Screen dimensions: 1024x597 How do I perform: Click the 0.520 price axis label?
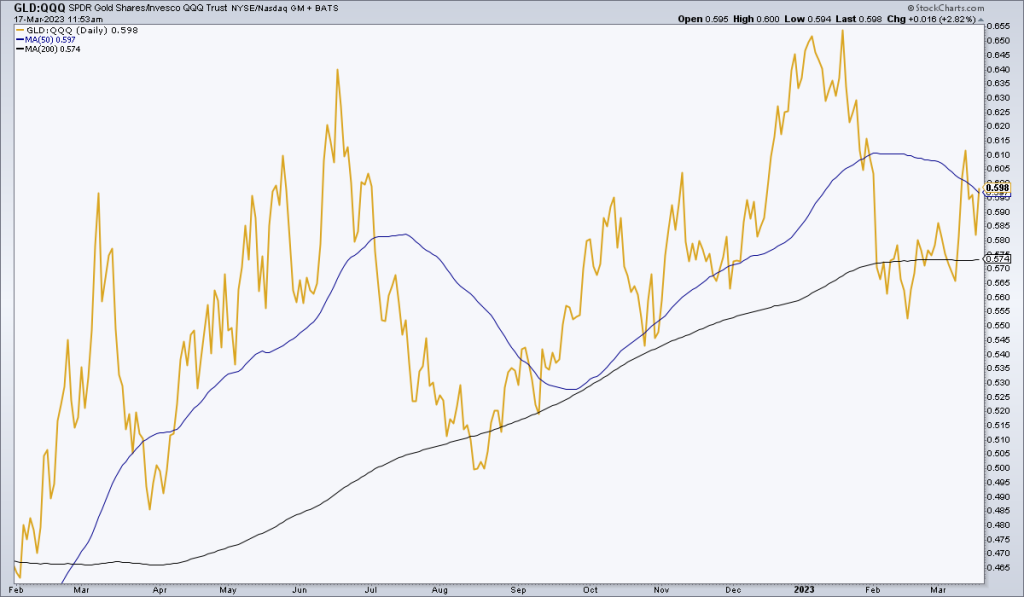pos(1000,411)
